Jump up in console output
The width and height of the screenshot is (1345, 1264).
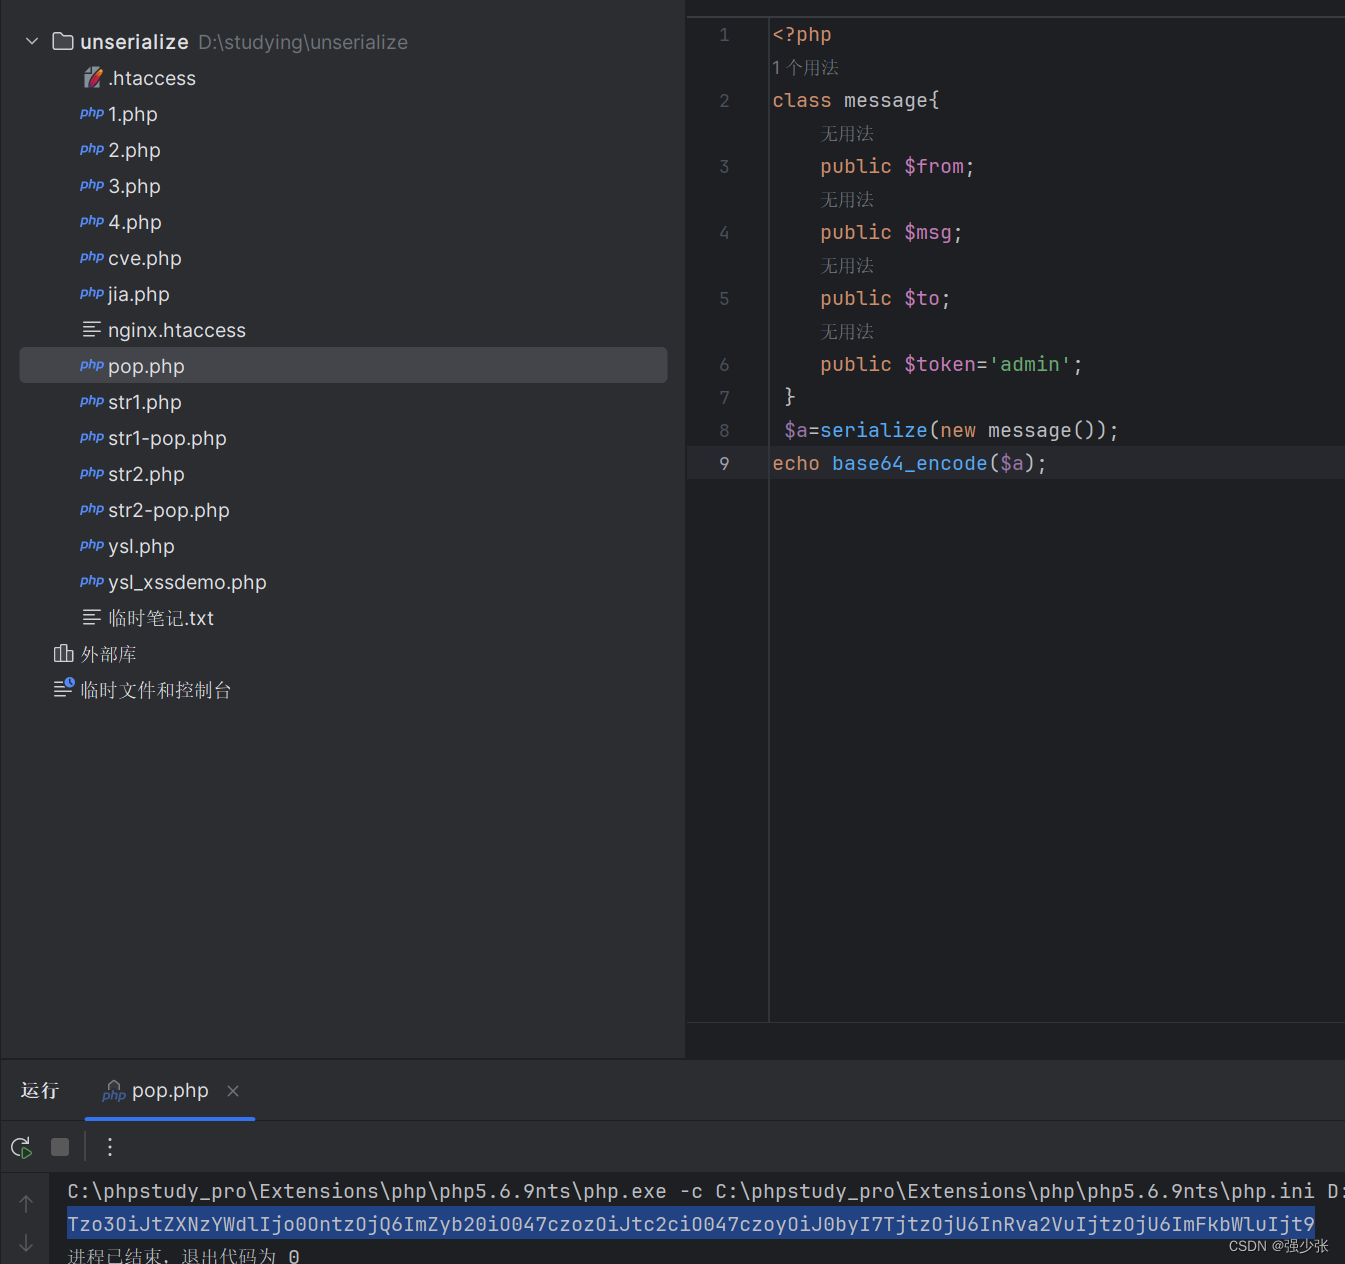pos(26,1203)
